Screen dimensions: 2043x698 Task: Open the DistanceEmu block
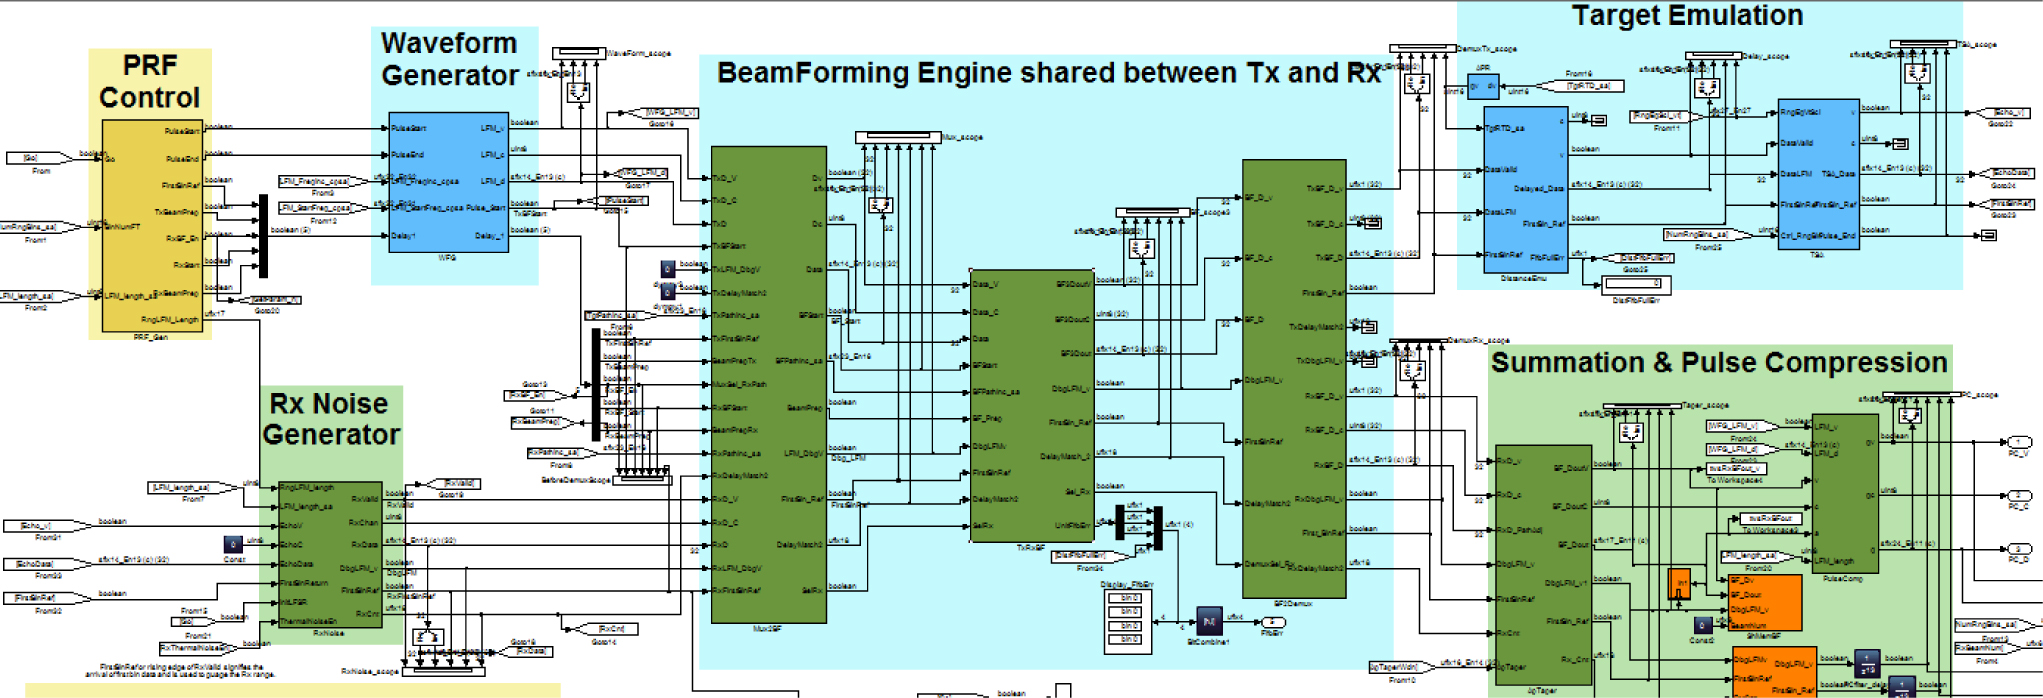pyautogui.click(x=1523, y=190)
